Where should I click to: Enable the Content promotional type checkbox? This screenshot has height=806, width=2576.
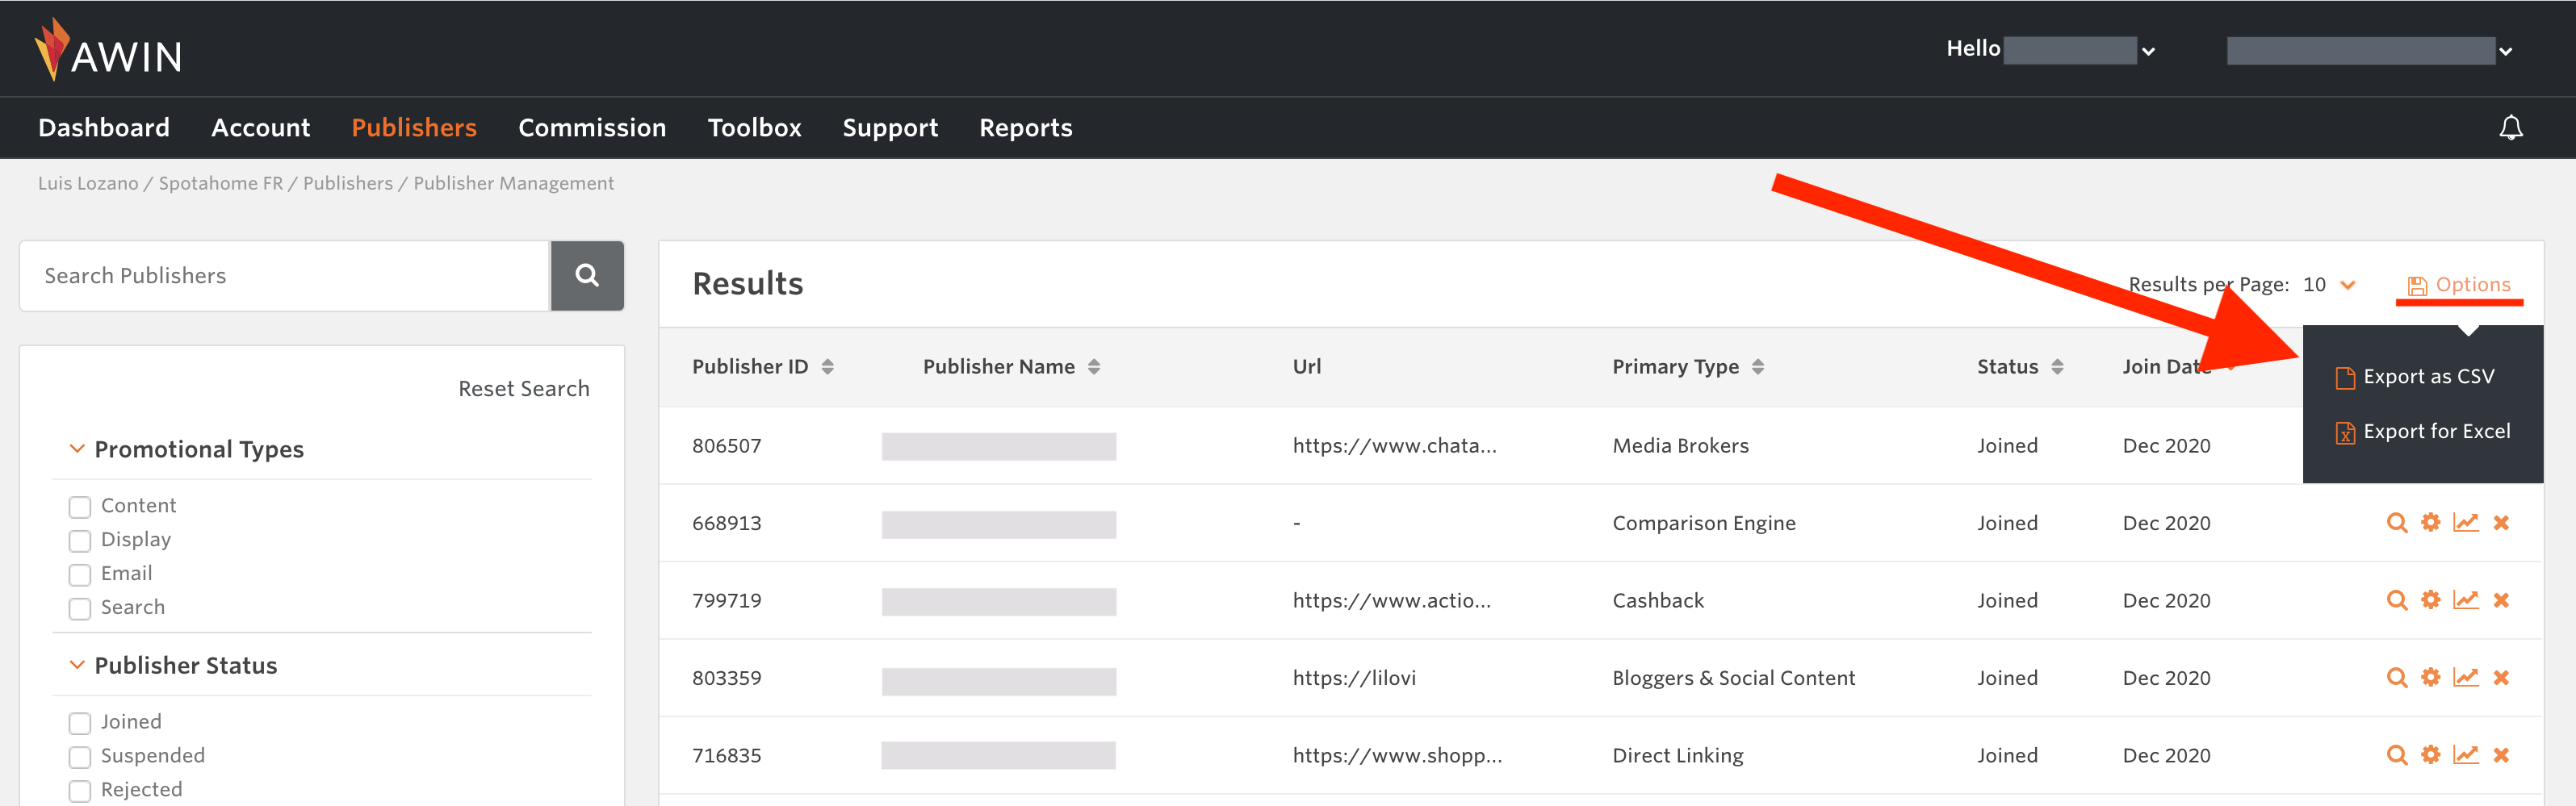click(80, 507)
